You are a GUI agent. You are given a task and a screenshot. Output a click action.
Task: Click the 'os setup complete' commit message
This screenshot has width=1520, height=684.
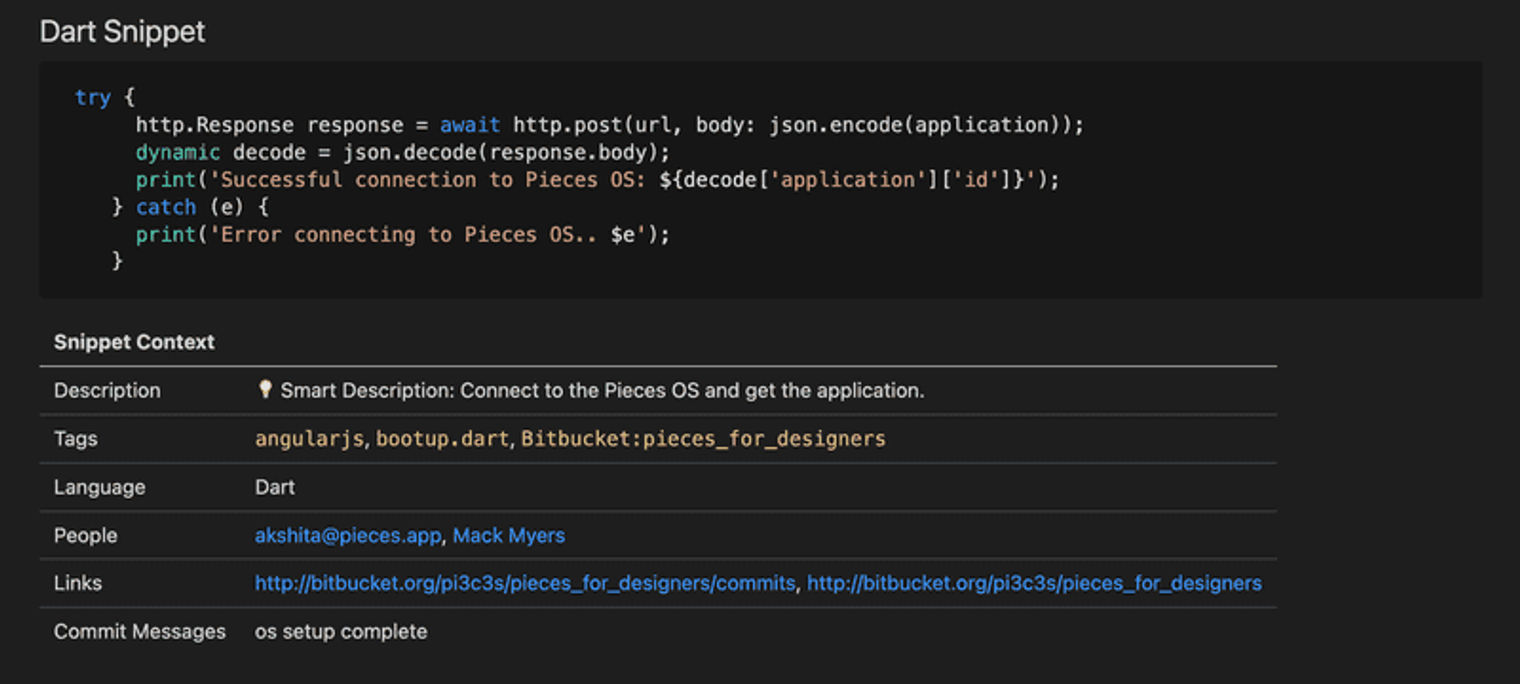(x=341, y=632)
